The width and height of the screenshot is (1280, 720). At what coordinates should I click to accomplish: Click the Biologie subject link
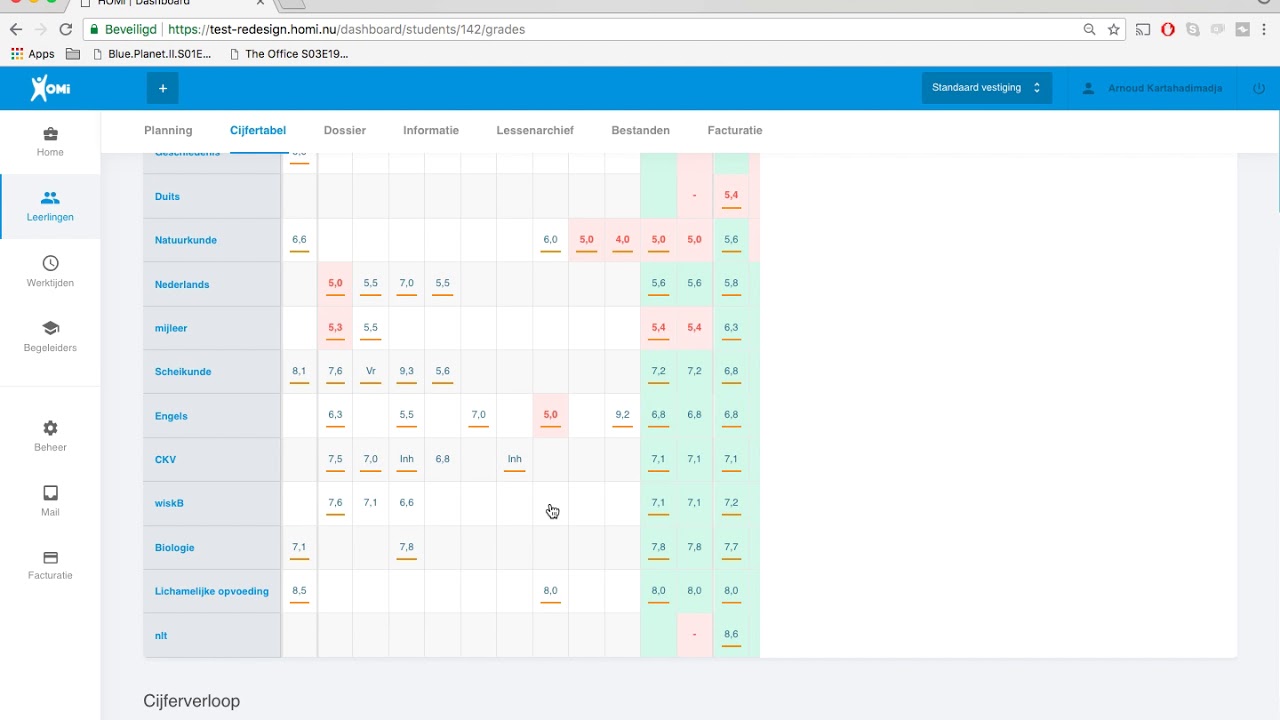pyautogui.click(x=174, y=548)
